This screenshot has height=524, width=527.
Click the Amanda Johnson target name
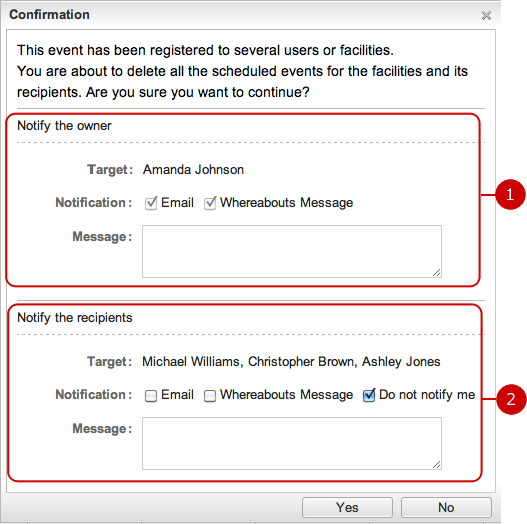pos(193,170)
